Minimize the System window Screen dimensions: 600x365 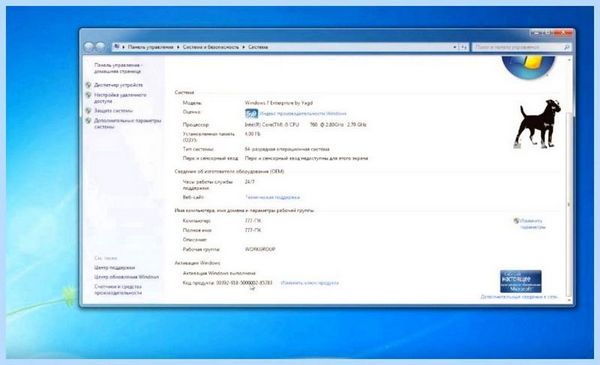535,34
